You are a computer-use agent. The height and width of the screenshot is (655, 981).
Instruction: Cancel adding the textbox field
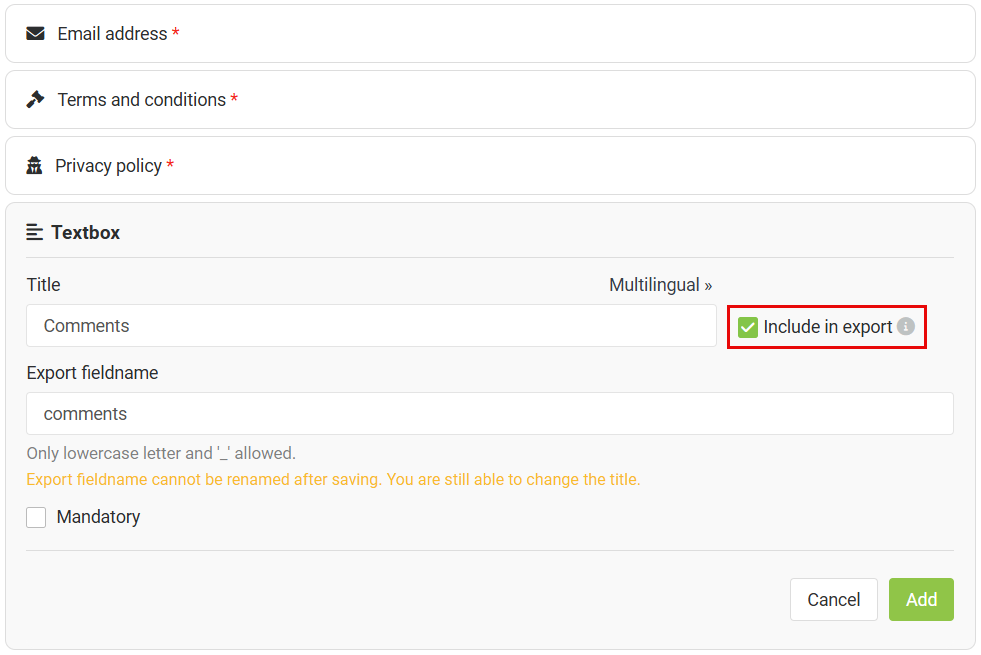coord(833,599)
